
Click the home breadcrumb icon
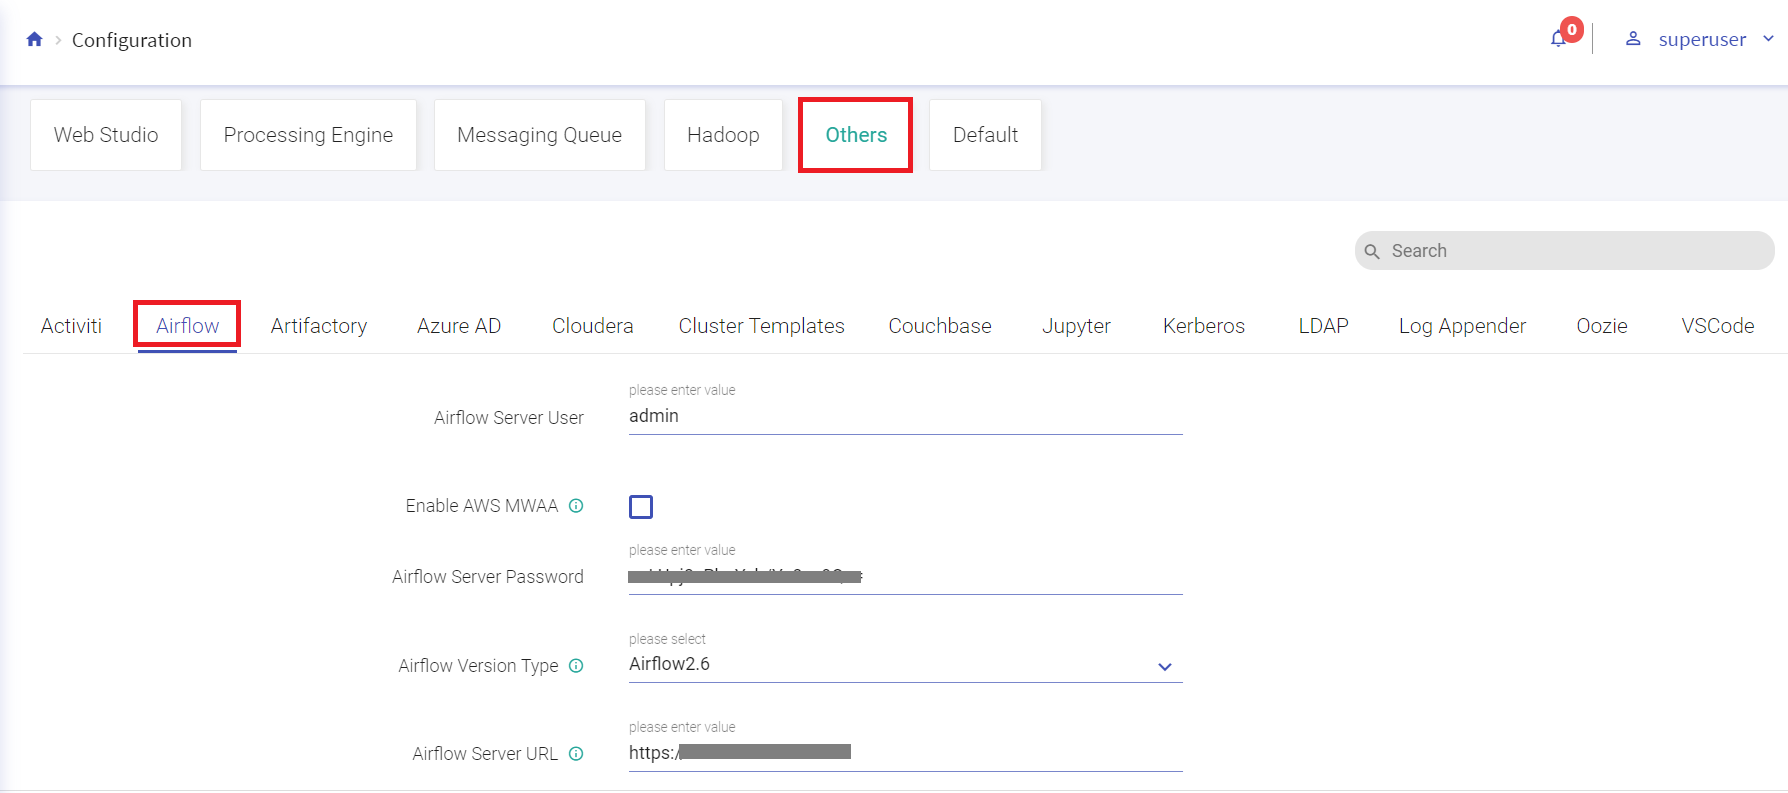pos(34,40)
